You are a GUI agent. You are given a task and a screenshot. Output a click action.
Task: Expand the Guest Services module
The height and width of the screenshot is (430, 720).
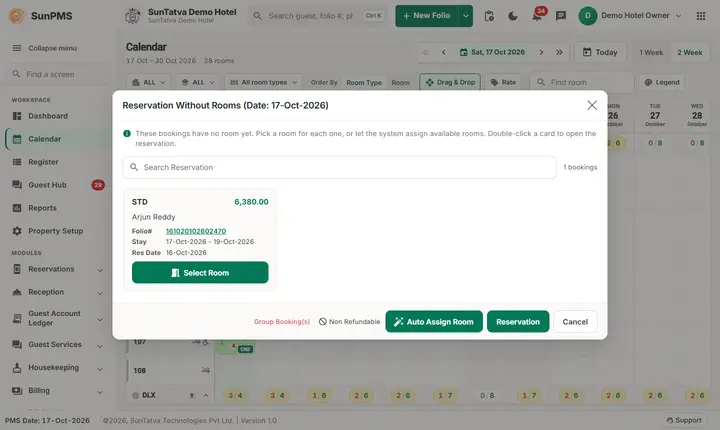pyautogui.click(x=58, y=345)
